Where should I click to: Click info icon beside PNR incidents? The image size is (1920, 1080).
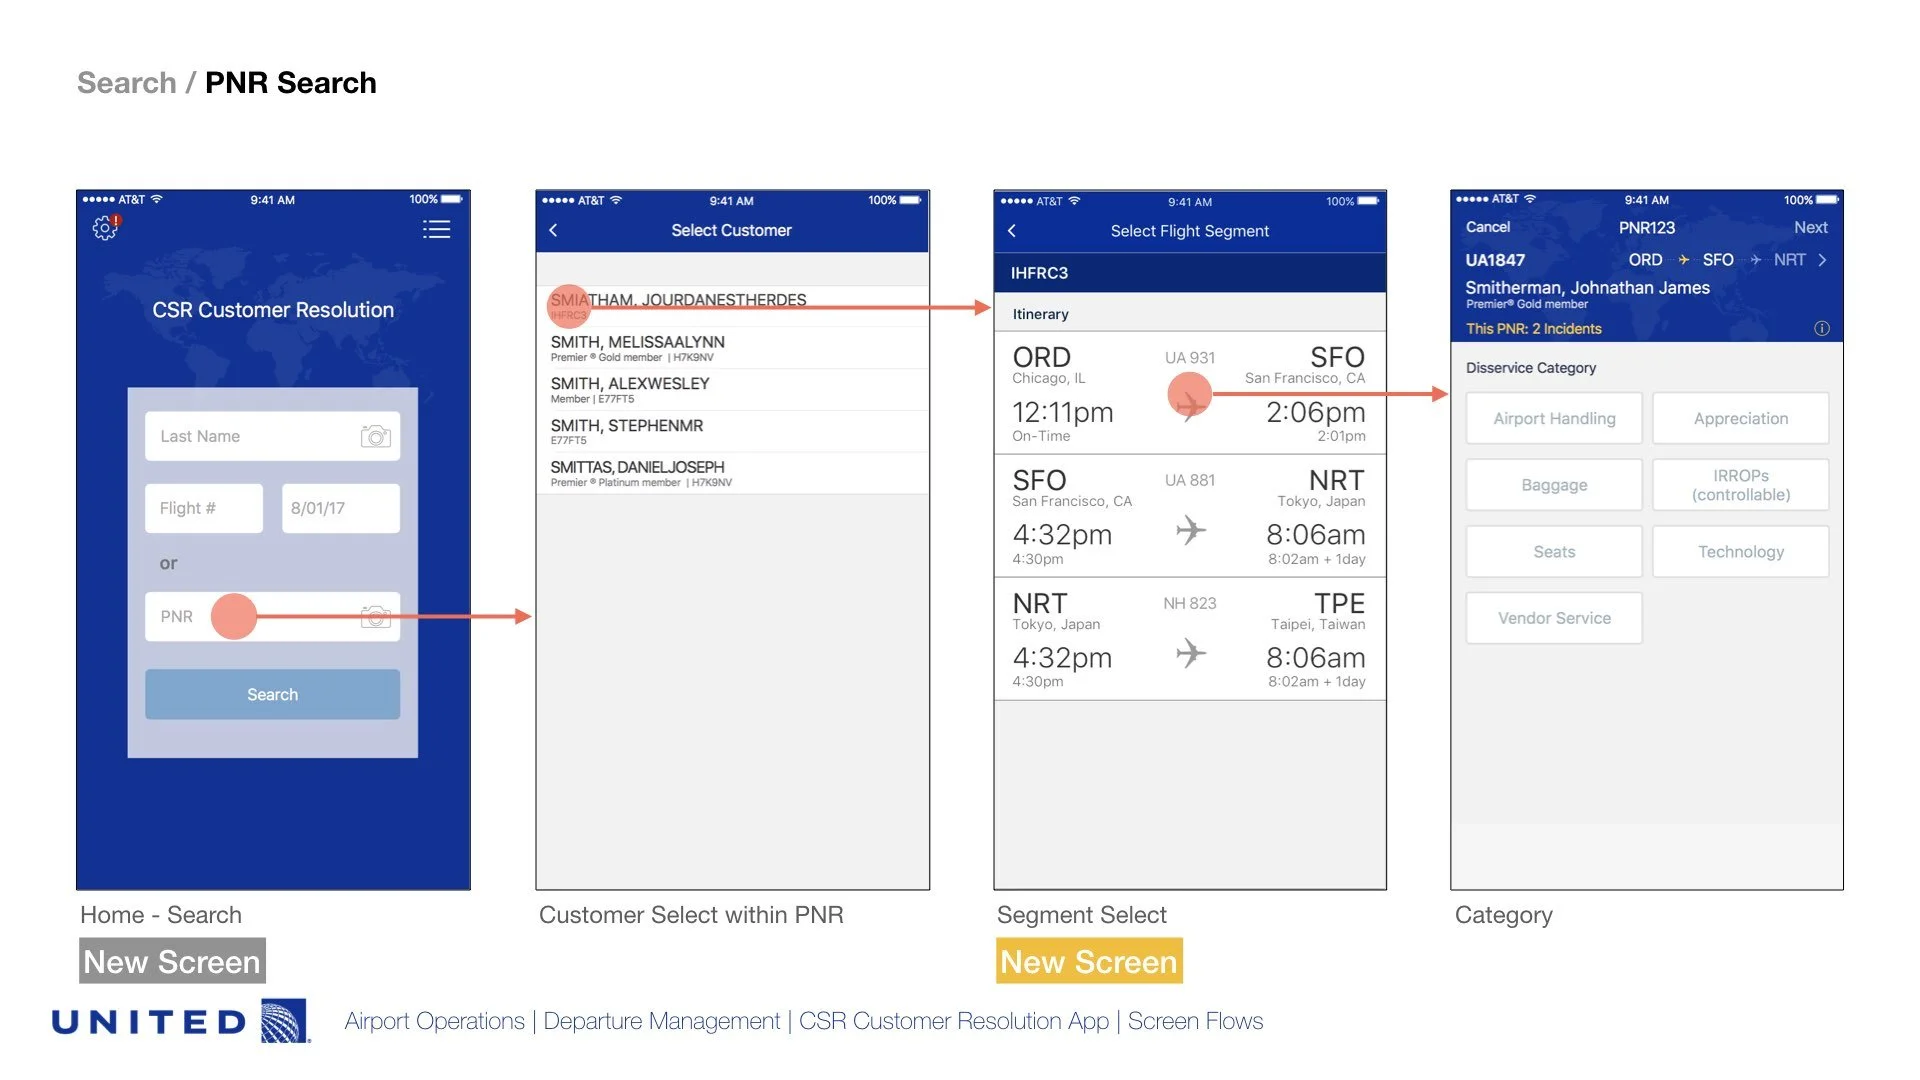(x=1821, y=328)
